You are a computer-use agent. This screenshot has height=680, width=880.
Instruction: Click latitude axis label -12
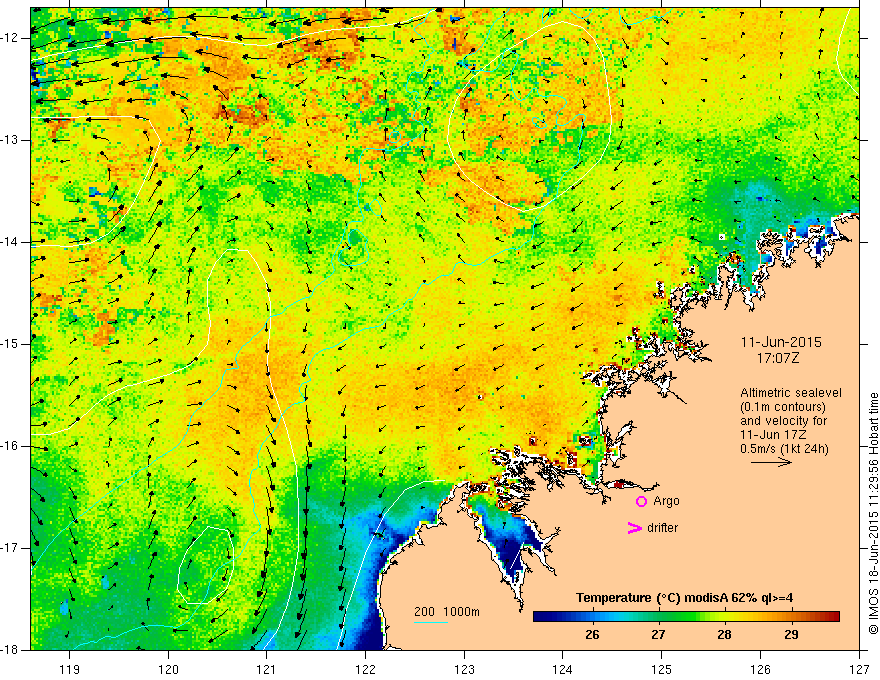(x=10, y=38)
